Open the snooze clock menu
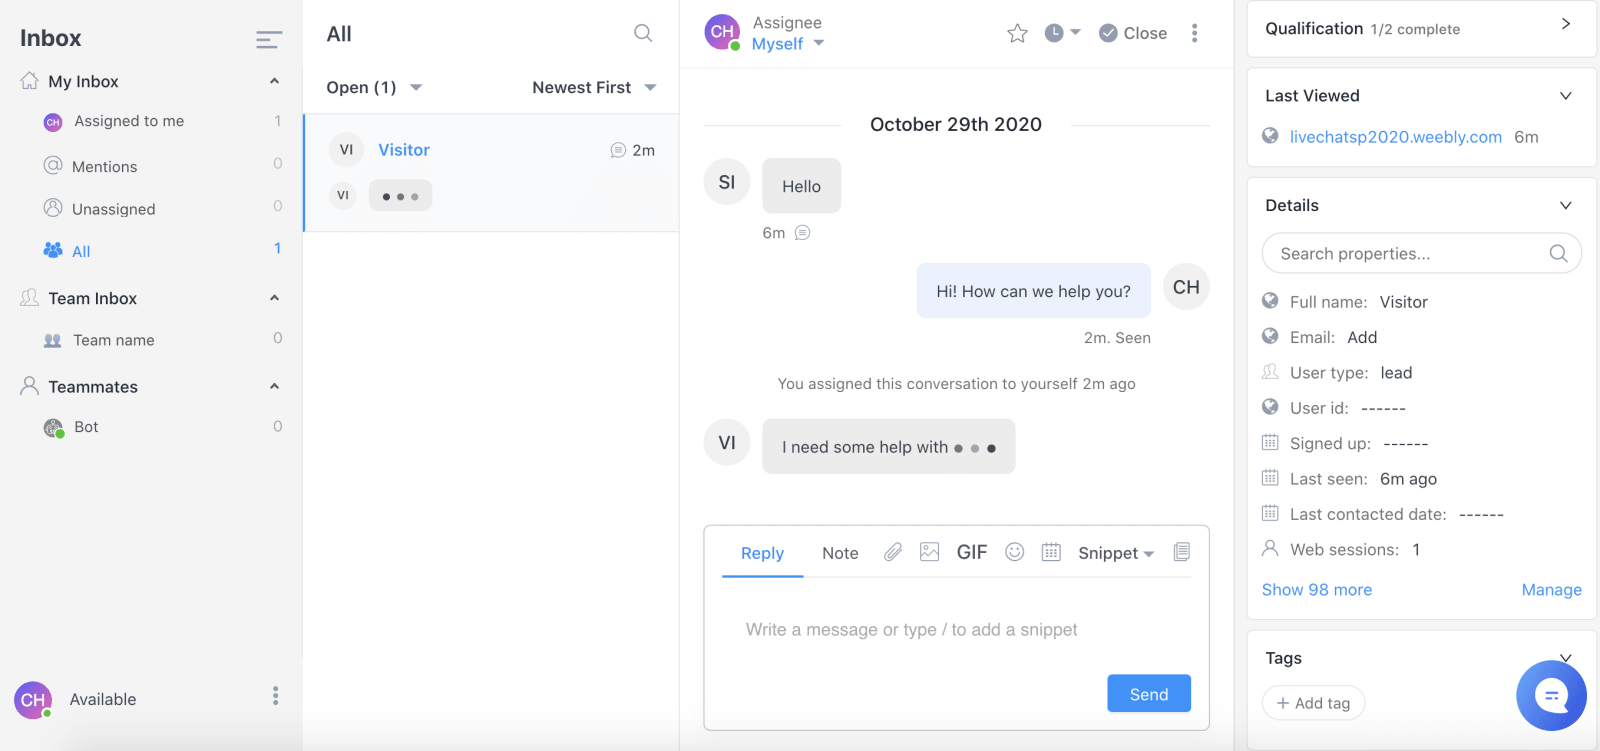The image size is (1600, 751). tap(1062, 33)
